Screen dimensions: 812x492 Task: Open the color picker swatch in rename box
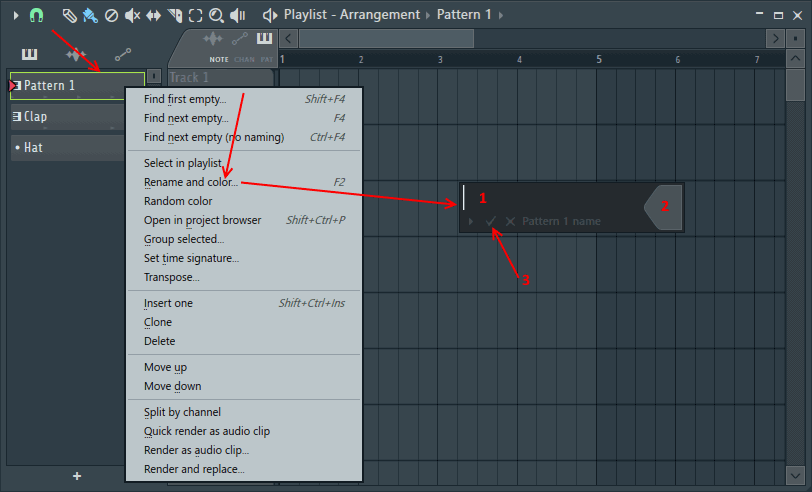click(664, 207)
